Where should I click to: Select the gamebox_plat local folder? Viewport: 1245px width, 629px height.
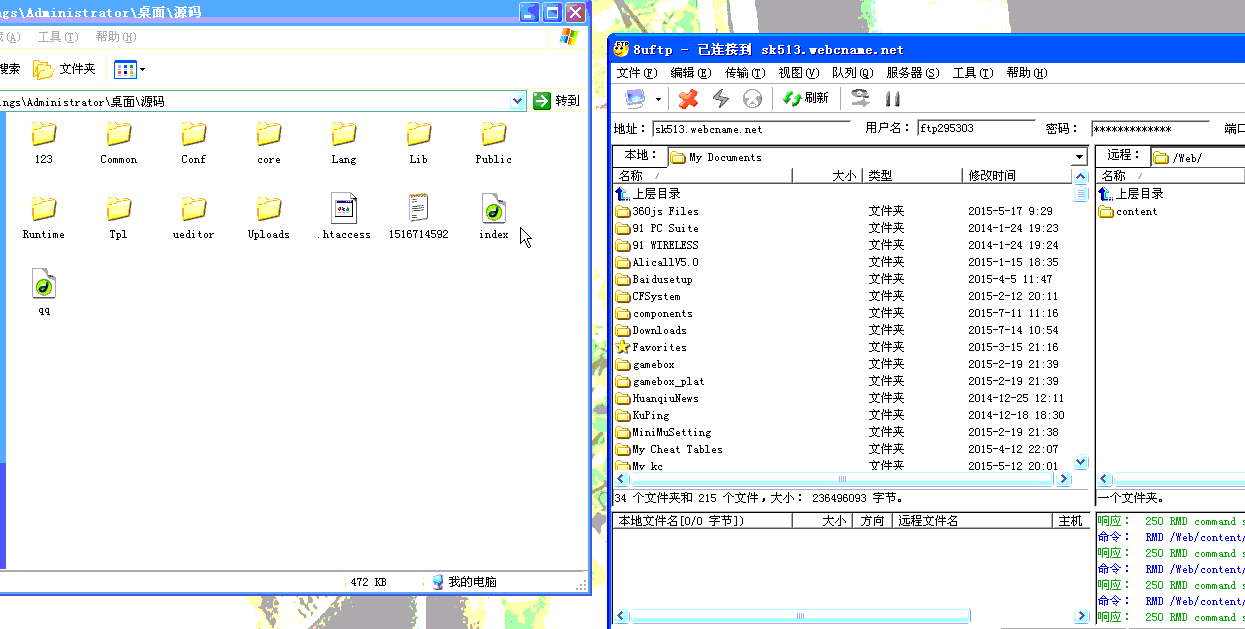pyautogui.click(x=660, y=381)
